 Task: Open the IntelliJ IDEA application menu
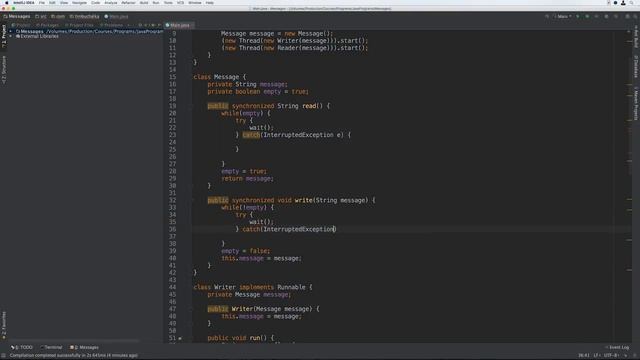24,2
